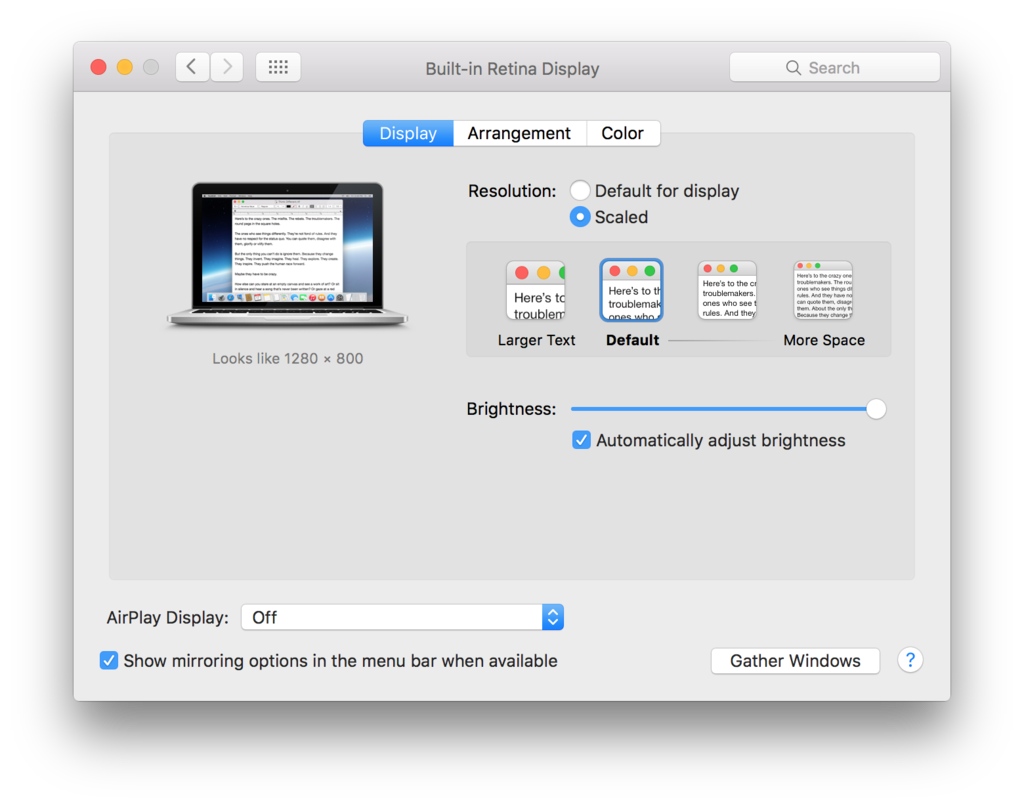
Task: Click the window title 'Built-in Retina Display'
Action: 512,69
